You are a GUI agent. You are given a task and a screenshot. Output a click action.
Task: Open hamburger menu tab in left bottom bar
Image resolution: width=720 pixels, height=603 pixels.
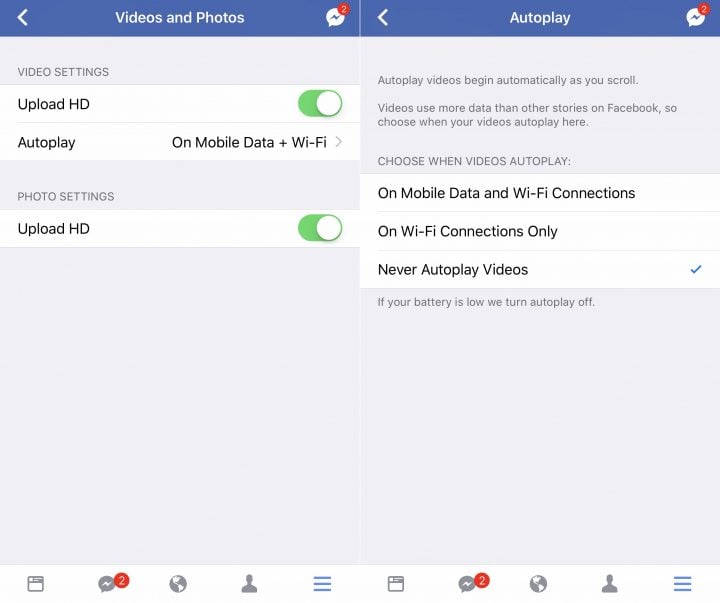click(322, 584)
